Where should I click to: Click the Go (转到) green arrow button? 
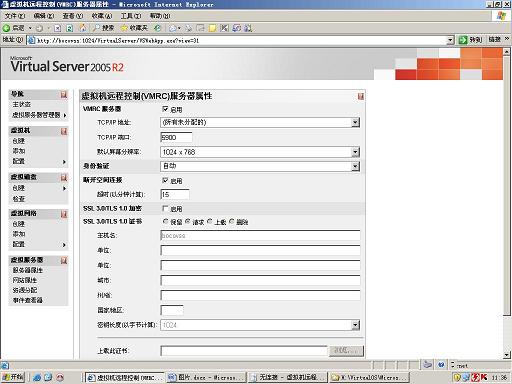click(470, 40)
